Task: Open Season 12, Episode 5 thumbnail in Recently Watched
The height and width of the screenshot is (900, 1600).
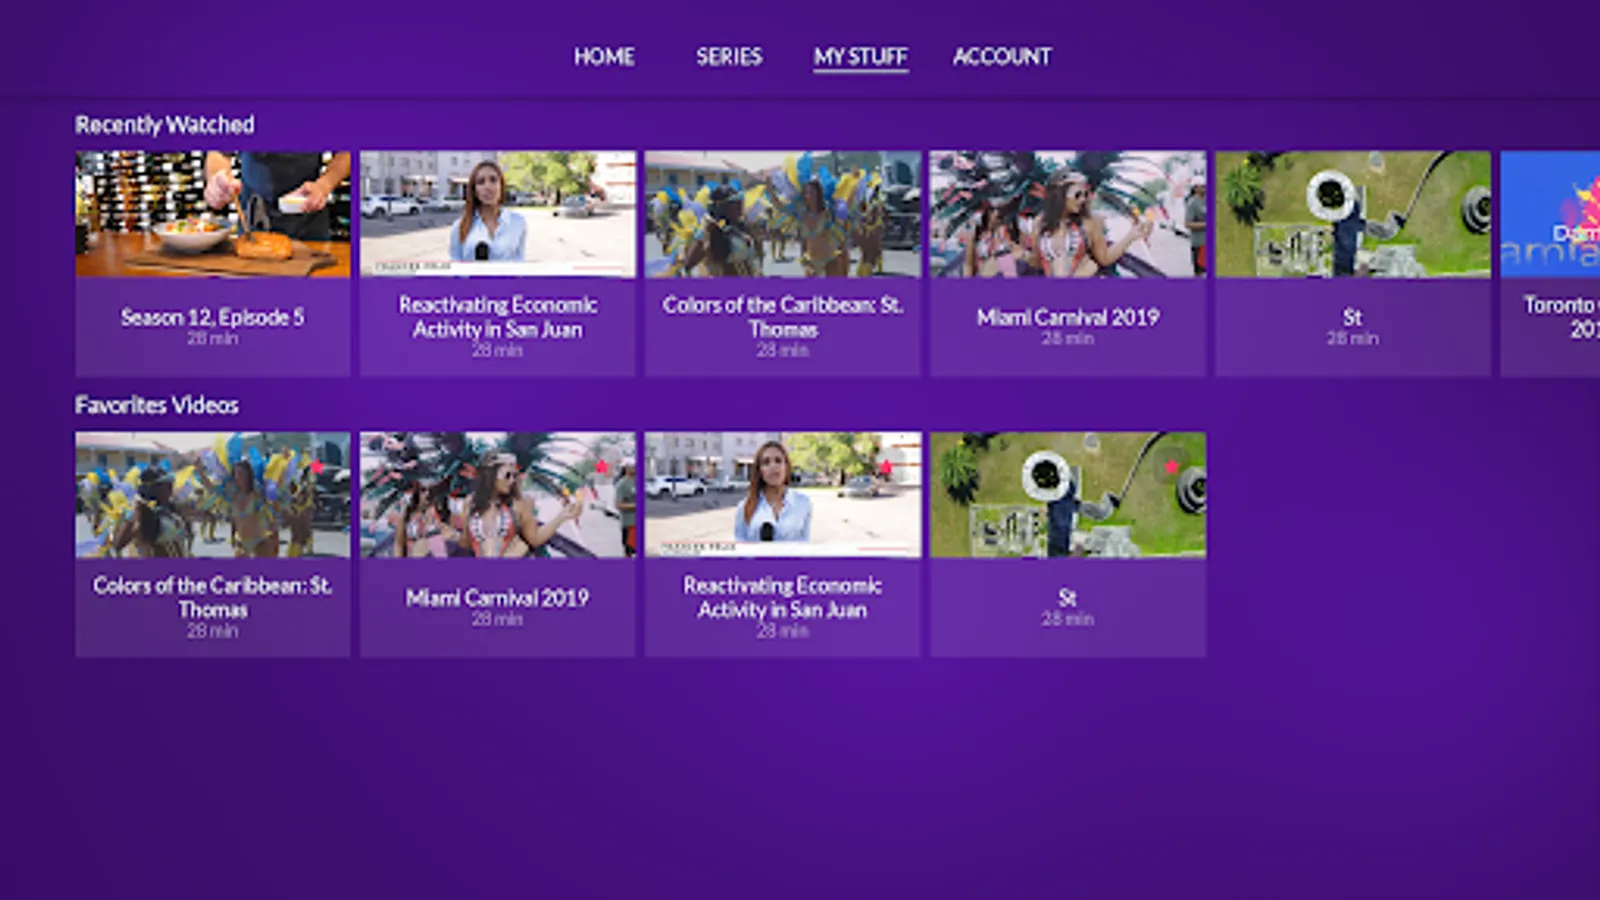Action: 213,214
